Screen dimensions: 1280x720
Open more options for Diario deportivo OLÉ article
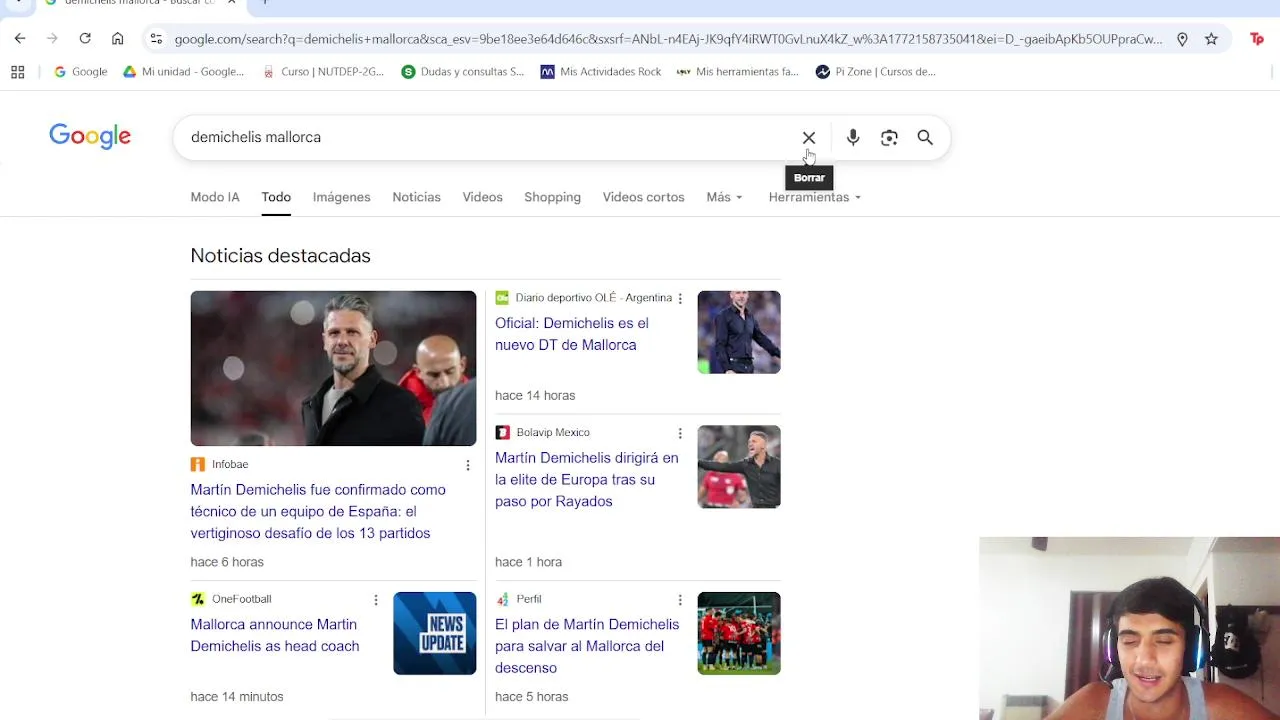pos(680,298)
